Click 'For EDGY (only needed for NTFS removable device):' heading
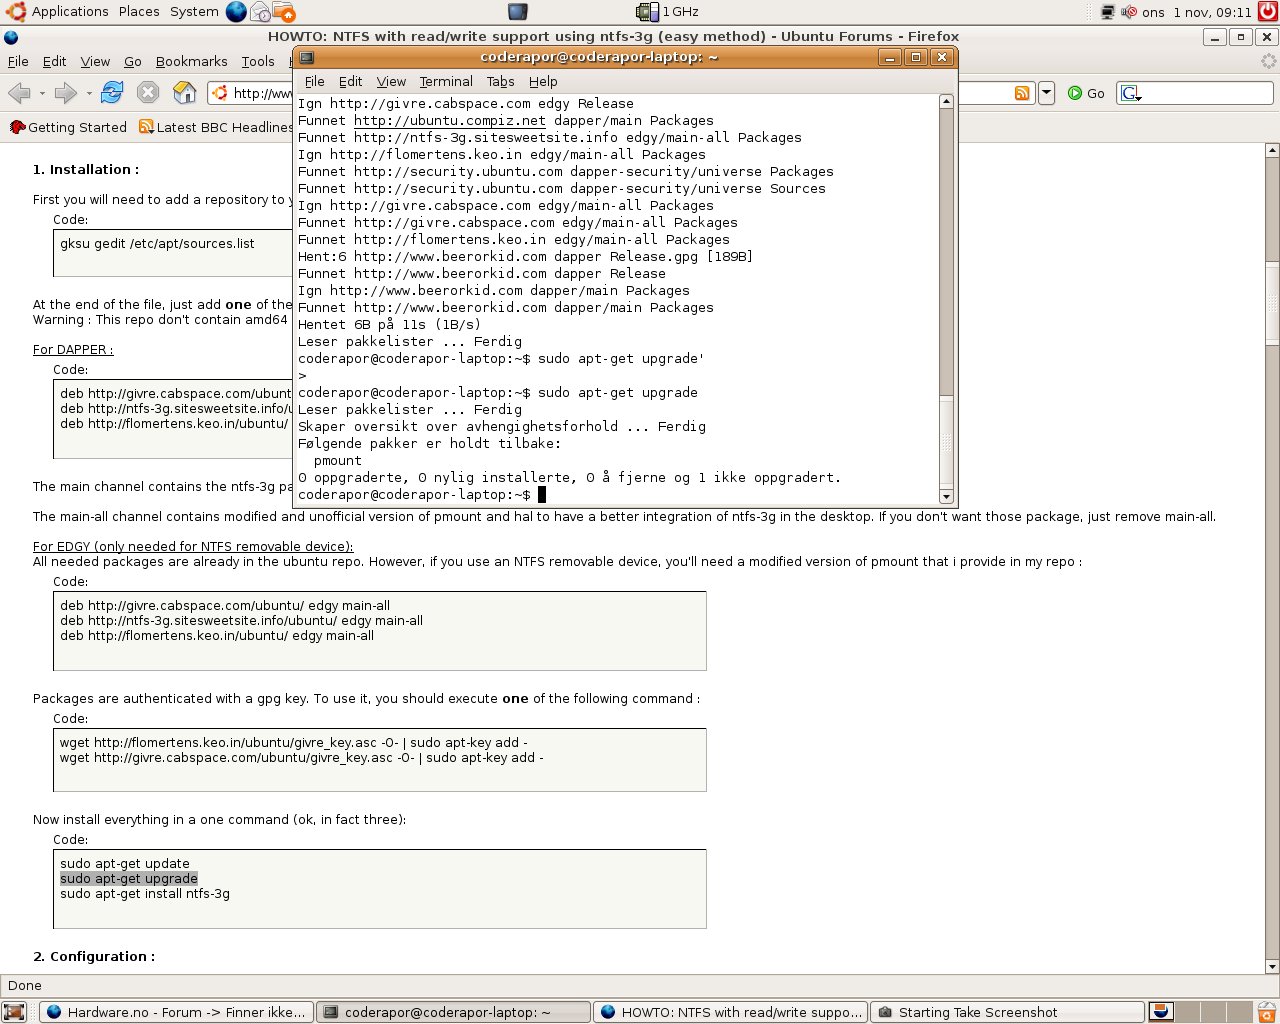The image size is (1280, 1024). (193, 546)
